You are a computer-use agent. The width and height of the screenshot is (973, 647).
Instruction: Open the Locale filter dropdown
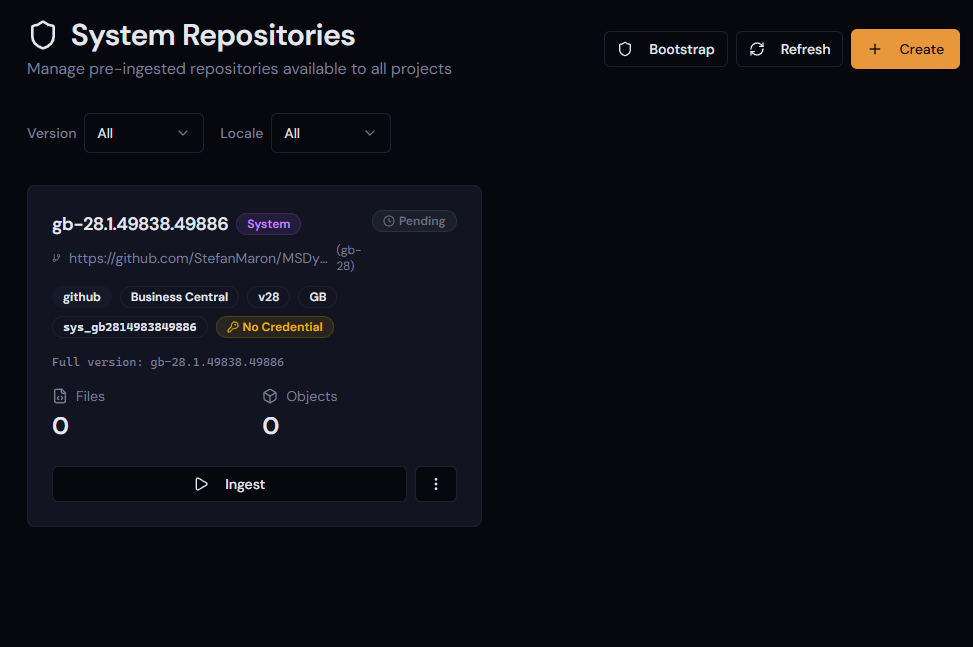tap(331, 133)
